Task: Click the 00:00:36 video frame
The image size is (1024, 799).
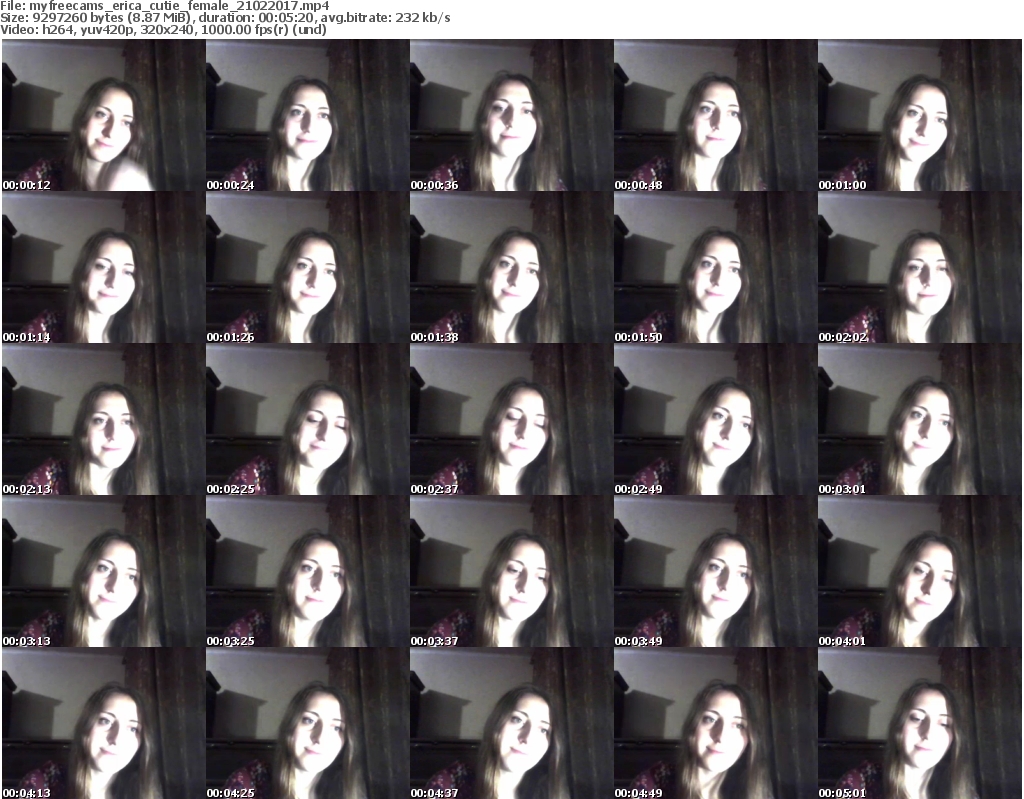Action: (511, 115)
